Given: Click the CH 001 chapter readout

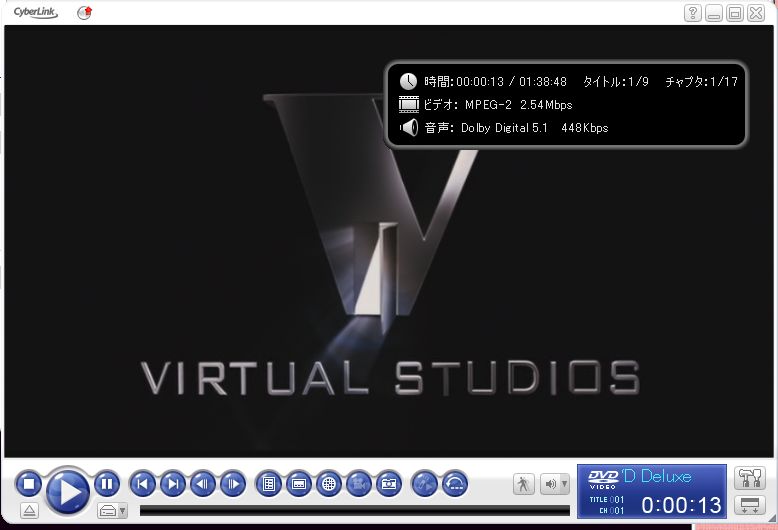Looking at the screenshot, I should coord(611,511).
